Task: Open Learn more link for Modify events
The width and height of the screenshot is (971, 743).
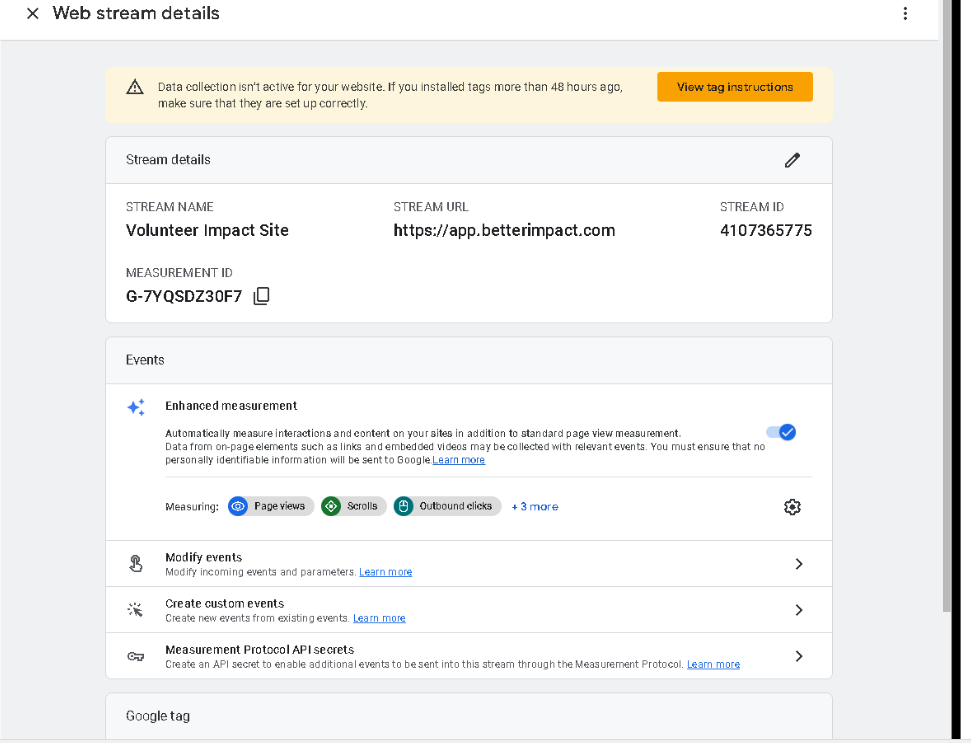Action: click(386, 572)
